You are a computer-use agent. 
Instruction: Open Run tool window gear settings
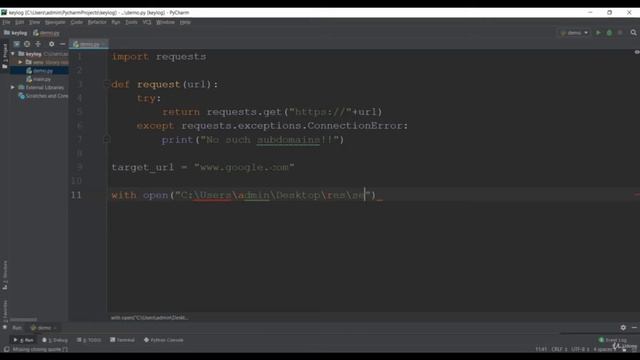[x=623, y=327]
